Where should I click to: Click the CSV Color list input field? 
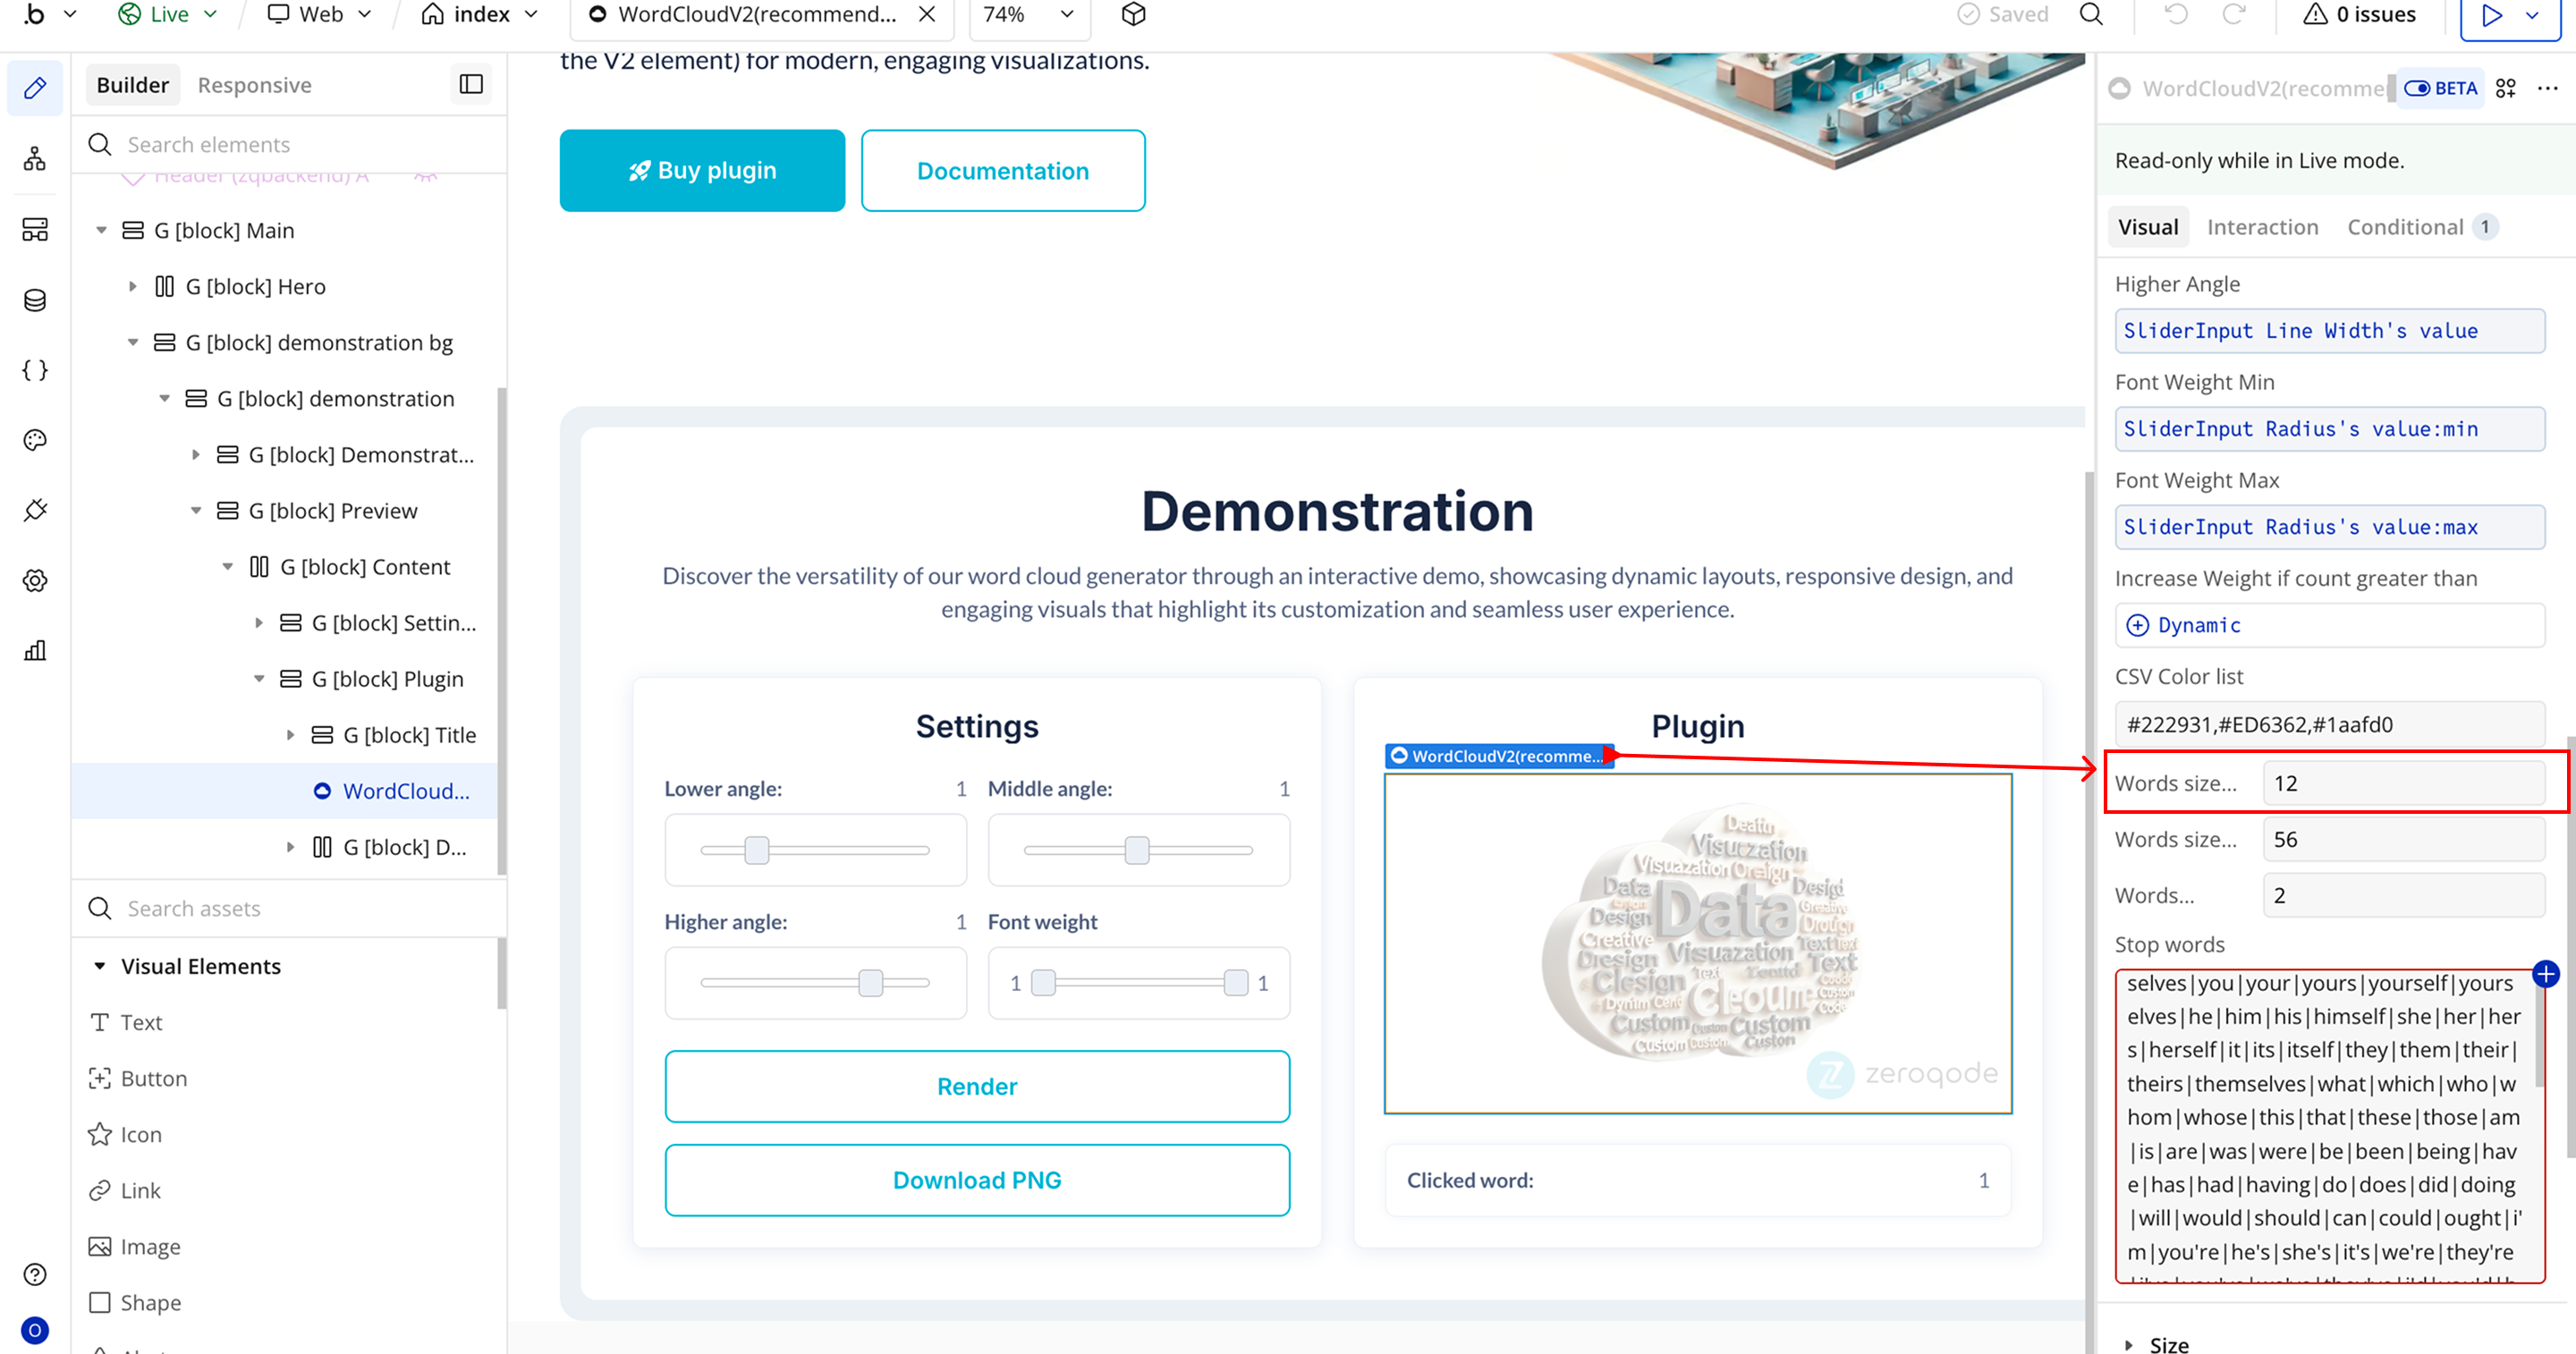coord(2329,724)
